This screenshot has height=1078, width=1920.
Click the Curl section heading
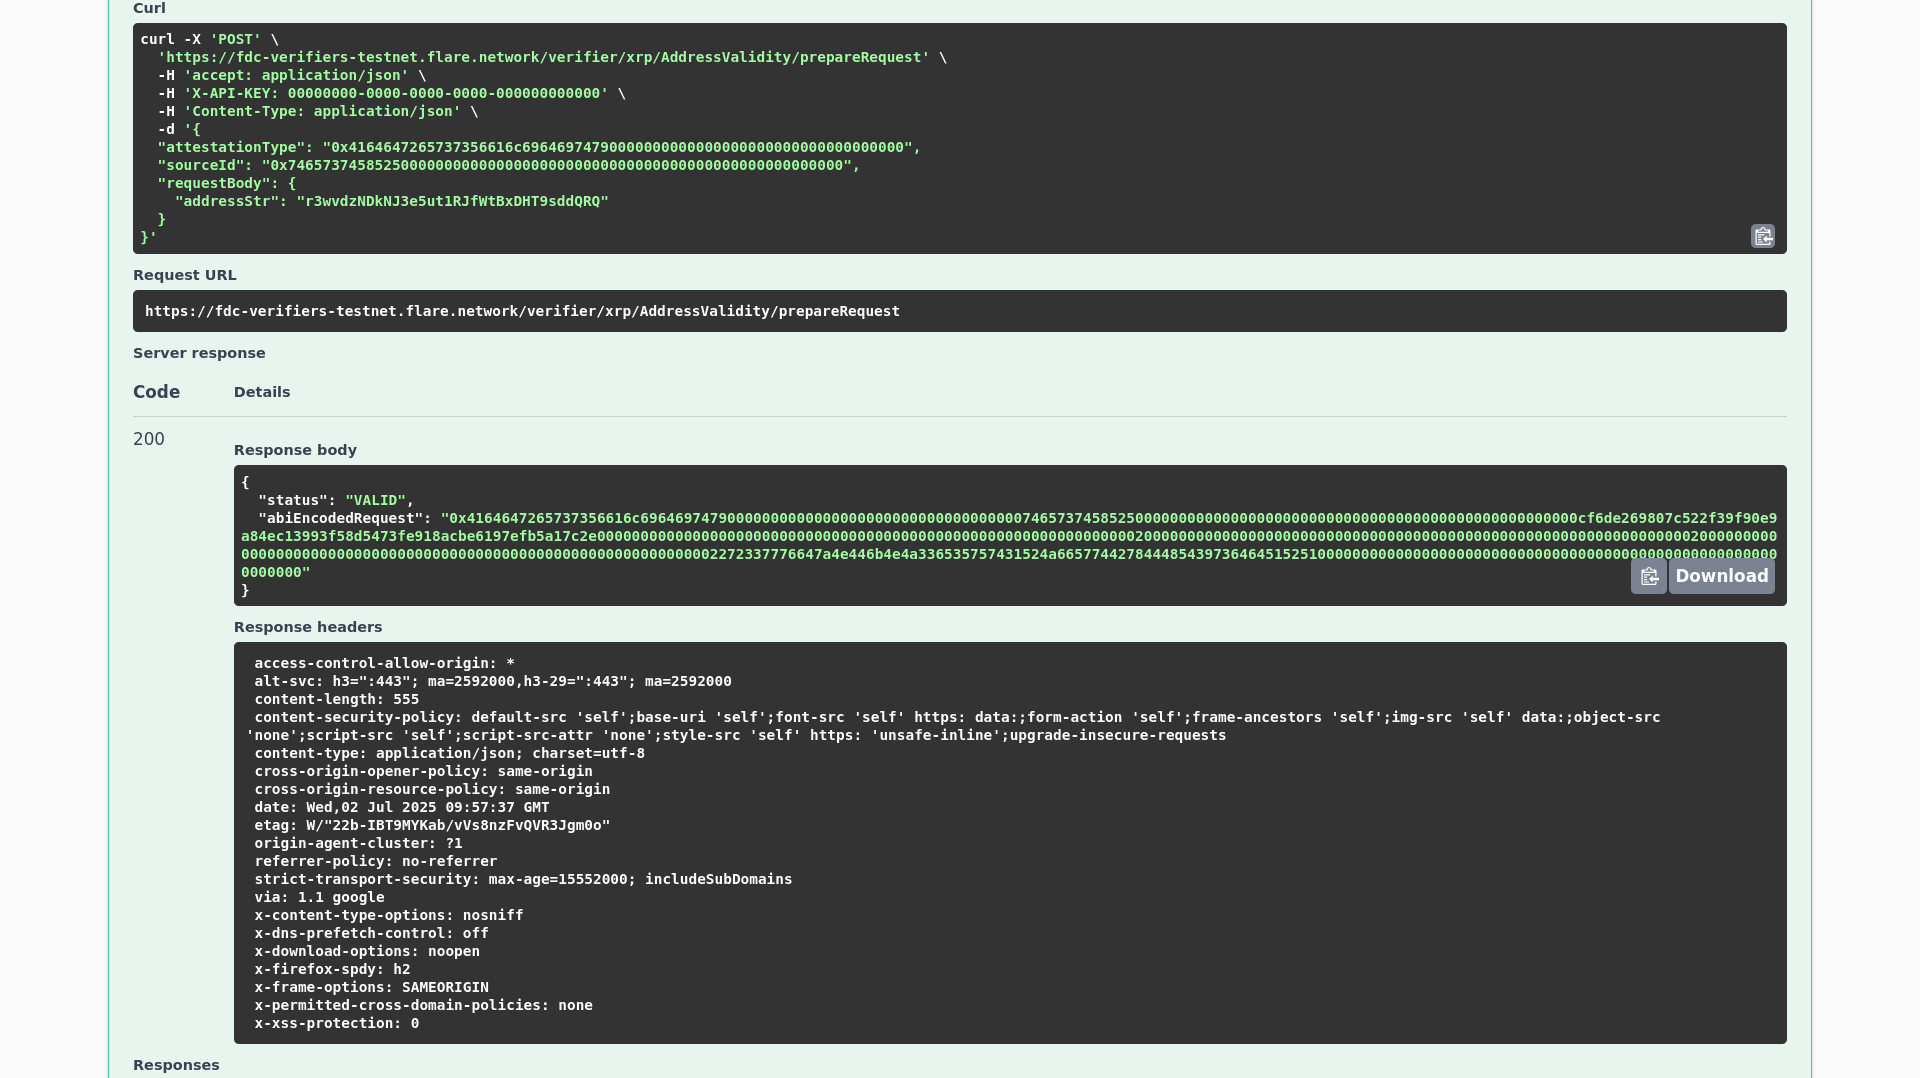[x=149, y=8]
